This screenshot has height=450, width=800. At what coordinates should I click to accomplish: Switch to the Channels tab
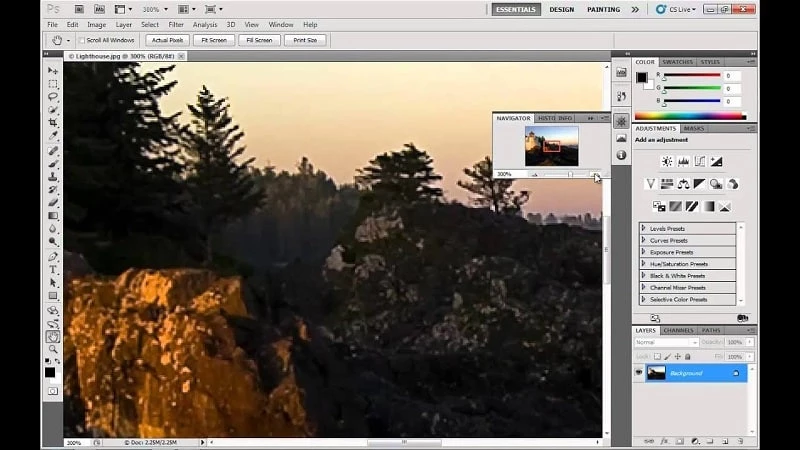[x=678, y=330]
